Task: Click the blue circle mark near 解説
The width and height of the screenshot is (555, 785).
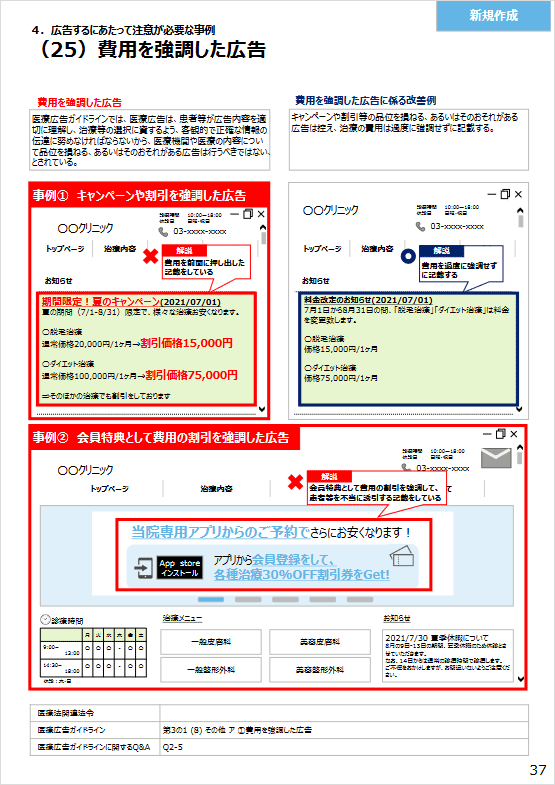Action: click(x=409, y=257)
